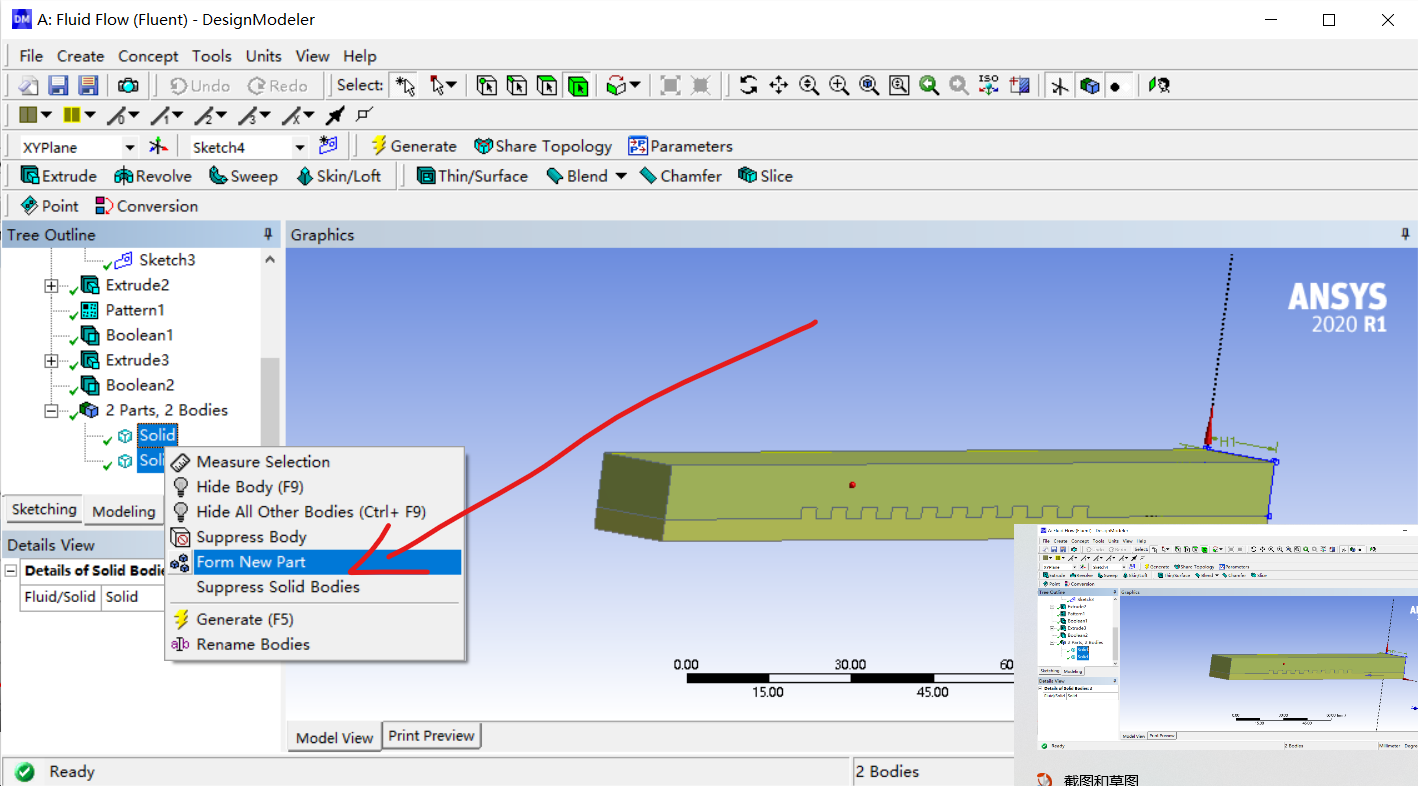Choose Measure Selection menu entry
Screen dimensions: 1418x786
[x=314, y=462]
